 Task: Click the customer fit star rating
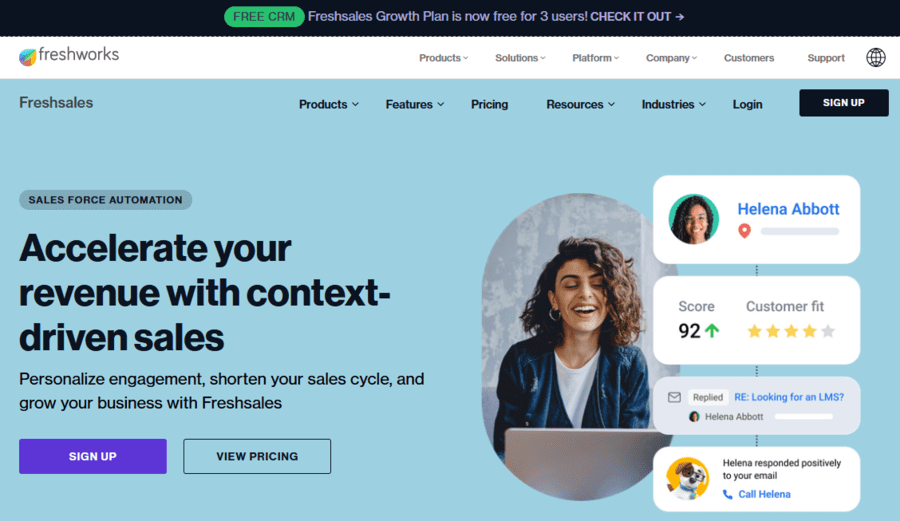point(790,331)
